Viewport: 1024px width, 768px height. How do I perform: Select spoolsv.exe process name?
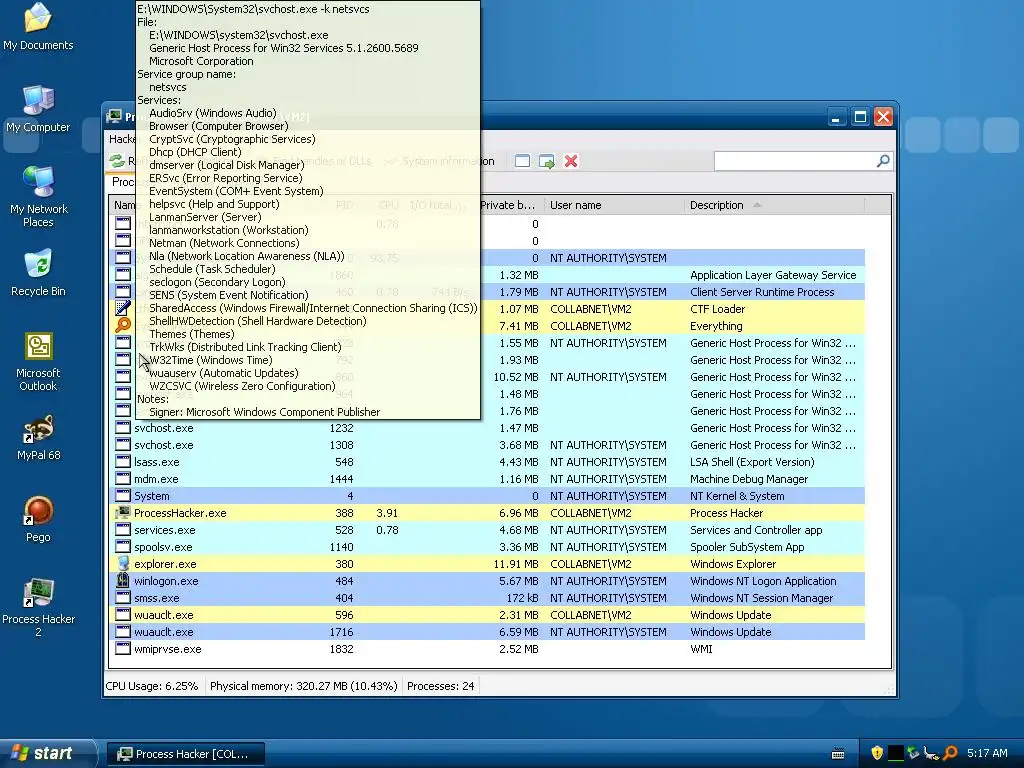pos(163,547)
